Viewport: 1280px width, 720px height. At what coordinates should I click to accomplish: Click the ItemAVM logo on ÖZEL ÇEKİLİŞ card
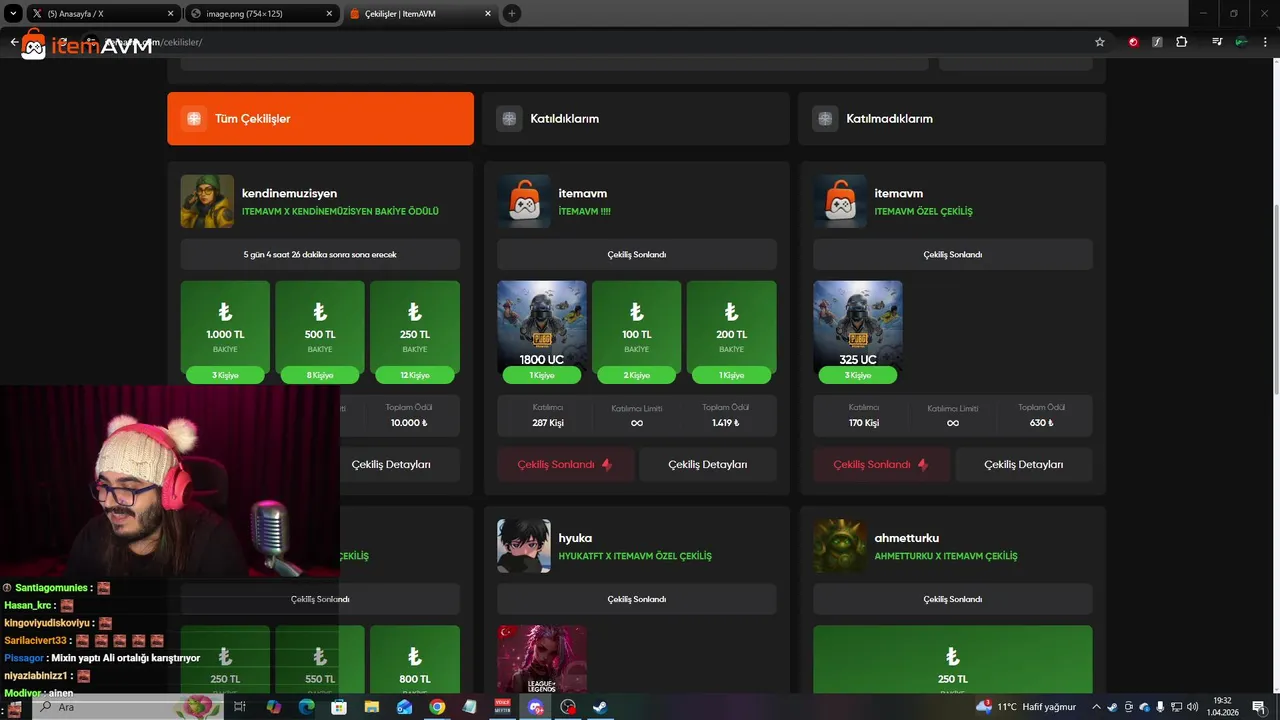coord(840,201)
